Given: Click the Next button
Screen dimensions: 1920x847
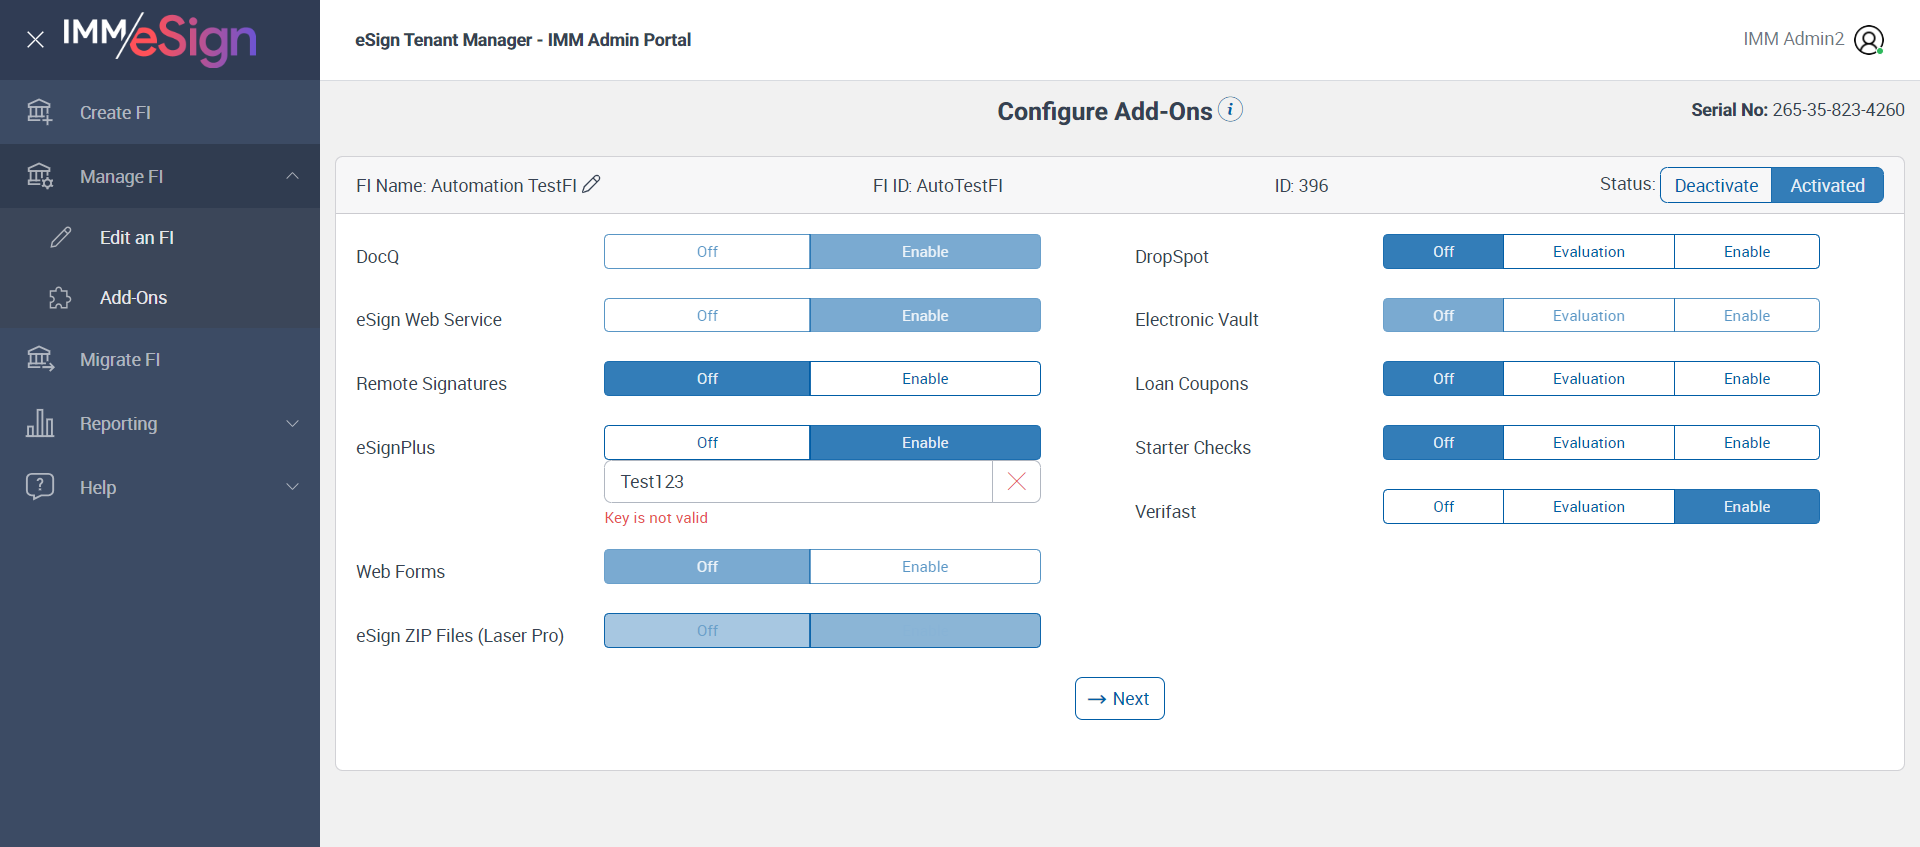Looking at the screenshot, I should (x=1119, y=699).
